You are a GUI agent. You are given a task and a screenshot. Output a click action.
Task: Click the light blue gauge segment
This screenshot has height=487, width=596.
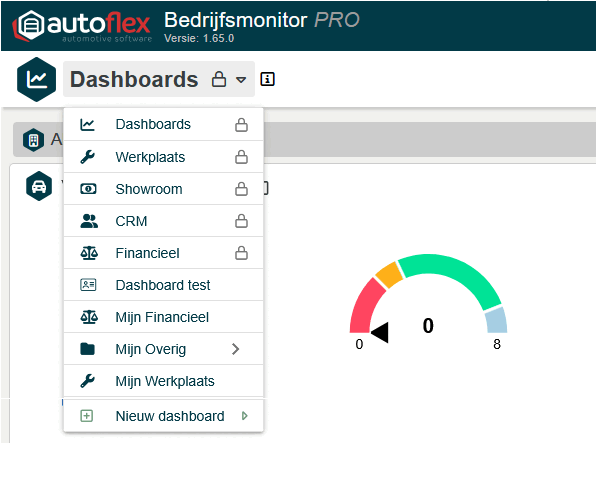[x=497, y=320]
